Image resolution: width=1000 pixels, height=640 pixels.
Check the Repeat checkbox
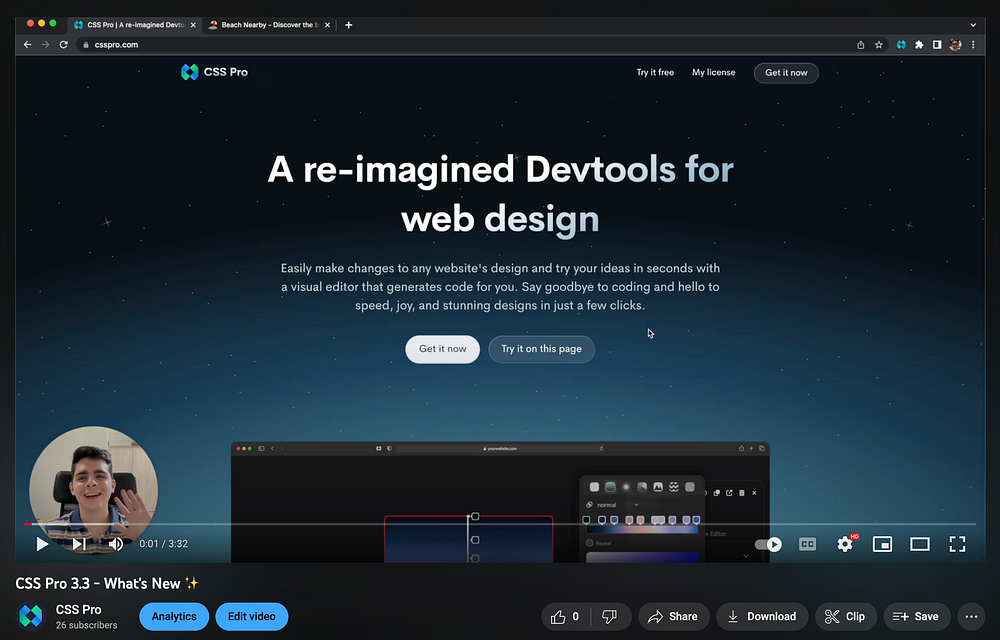[590, 543]
